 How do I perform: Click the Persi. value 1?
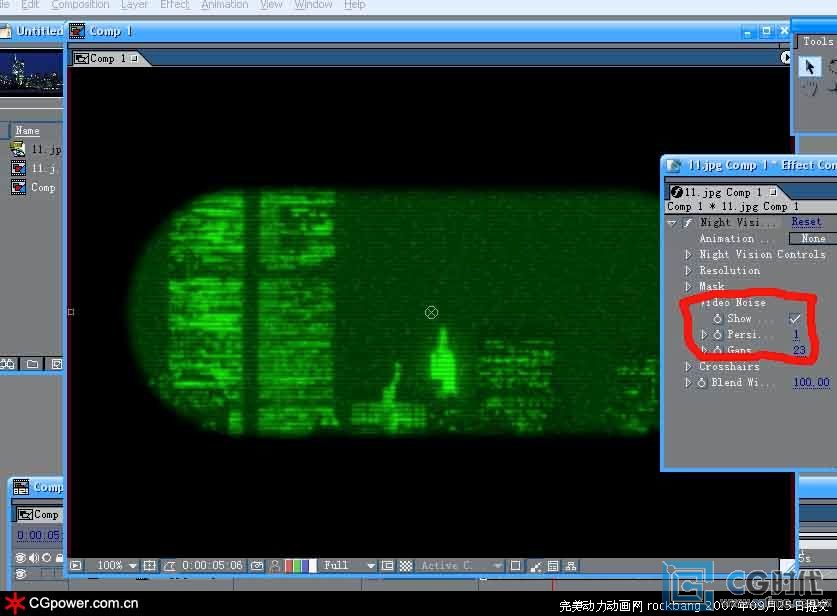(x=796, y=335)
